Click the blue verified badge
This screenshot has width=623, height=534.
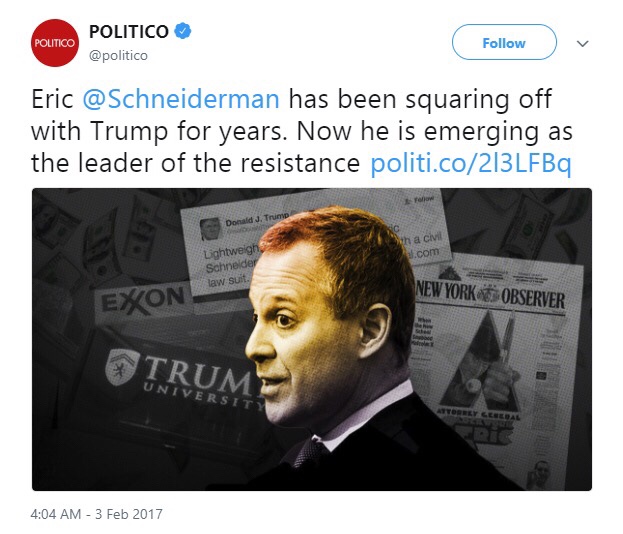click(x=181, y=33)
